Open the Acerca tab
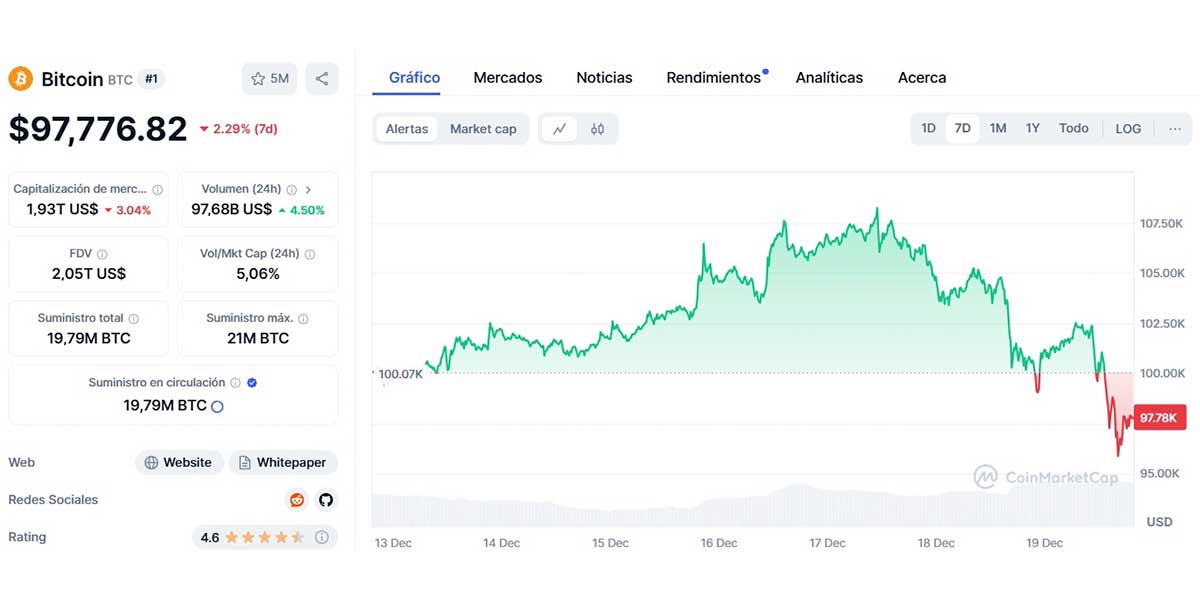1200x600 pixels. point(922,78)
